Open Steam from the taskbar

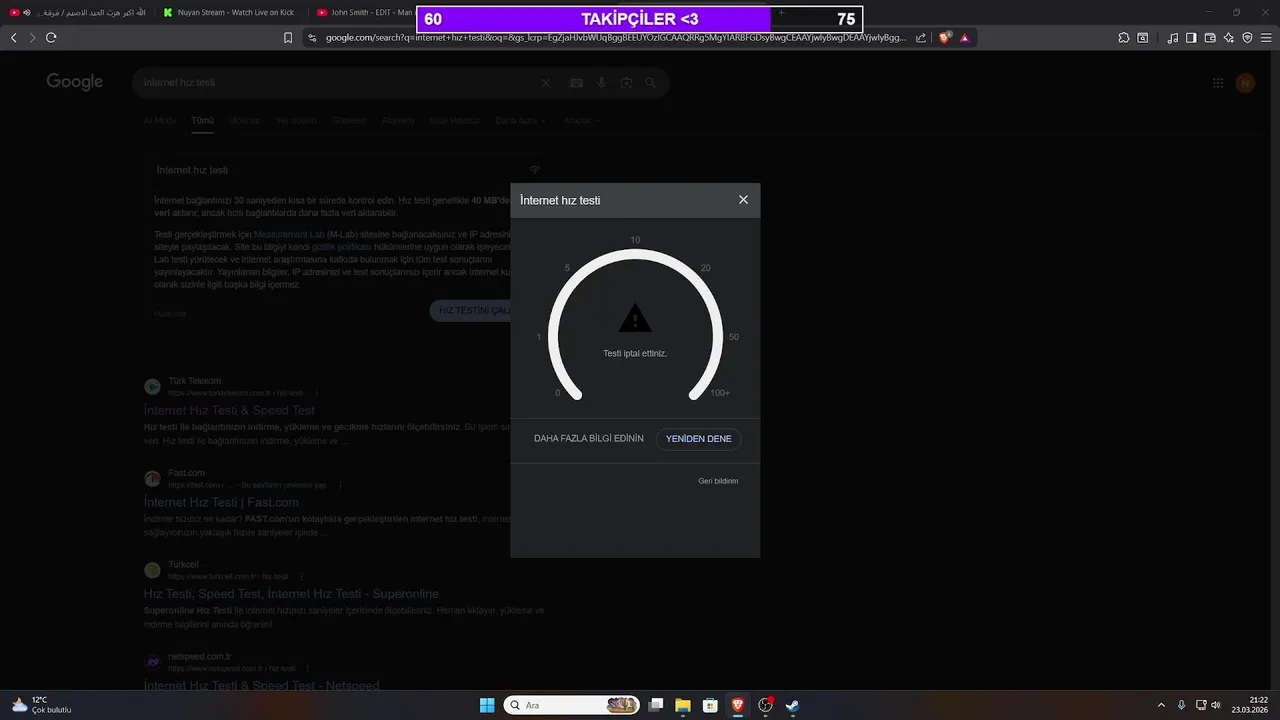[x=792, y=705]
